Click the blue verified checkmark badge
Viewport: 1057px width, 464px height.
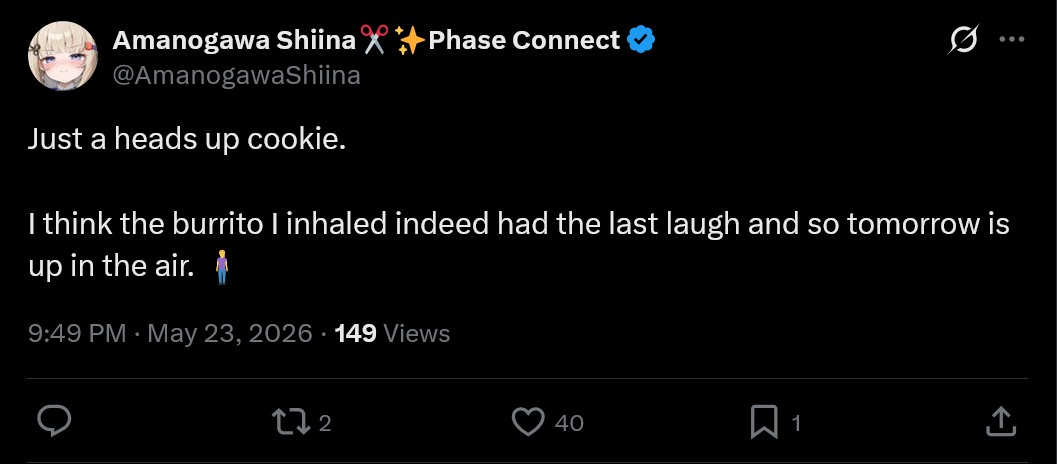[641, 40]
